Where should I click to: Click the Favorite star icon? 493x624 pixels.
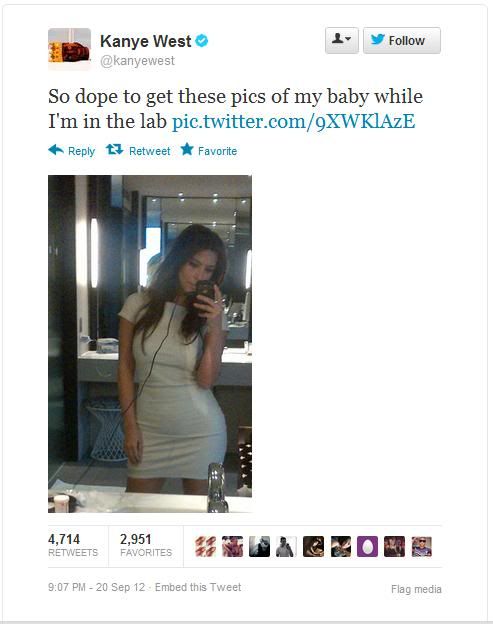(187, 149)
